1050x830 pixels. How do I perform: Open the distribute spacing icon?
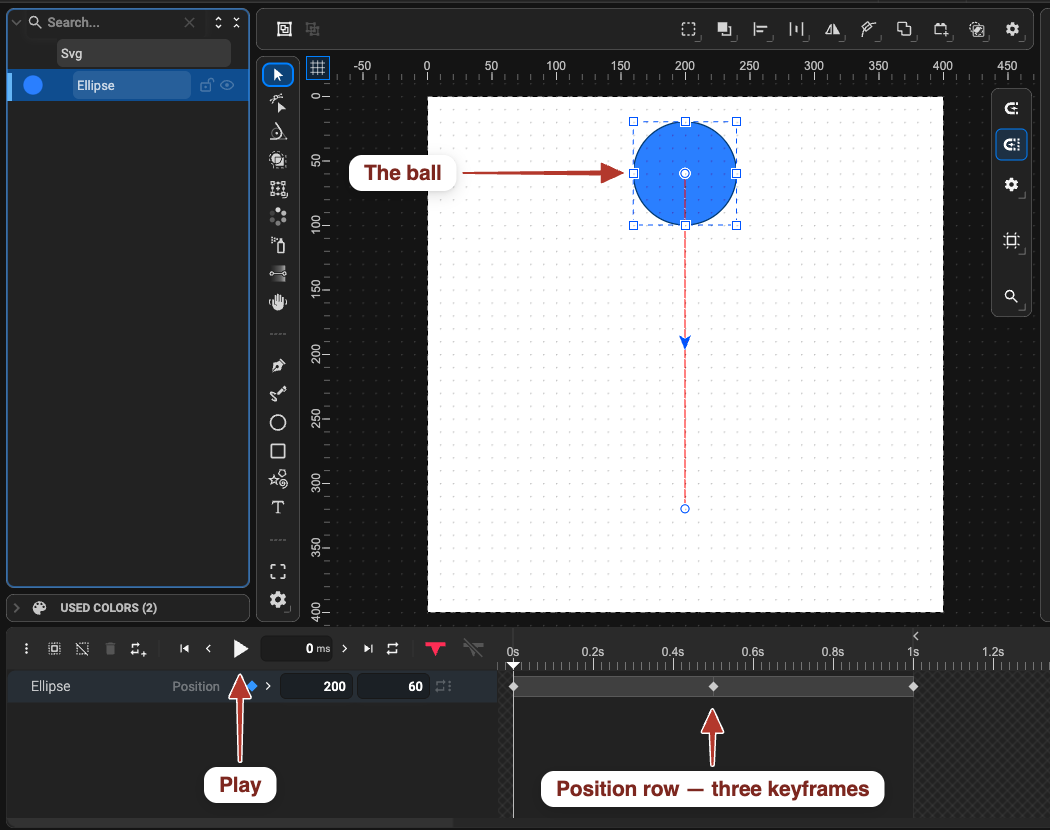coord(796,29)
